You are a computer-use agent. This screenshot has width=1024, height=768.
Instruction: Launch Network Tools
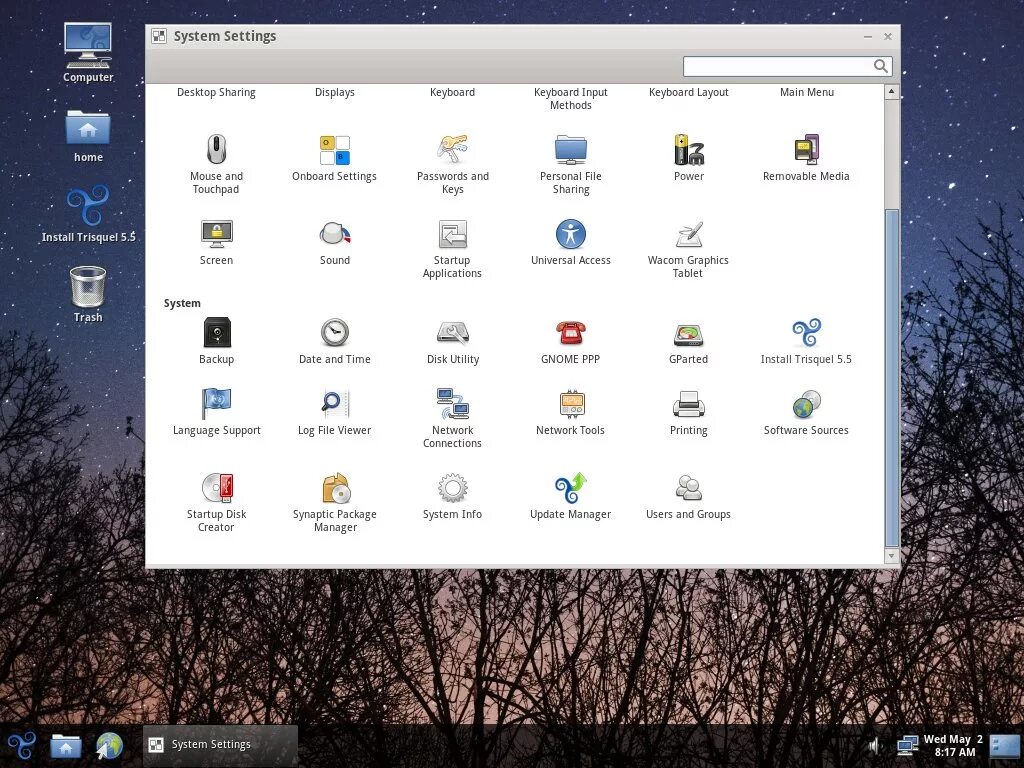571,412
